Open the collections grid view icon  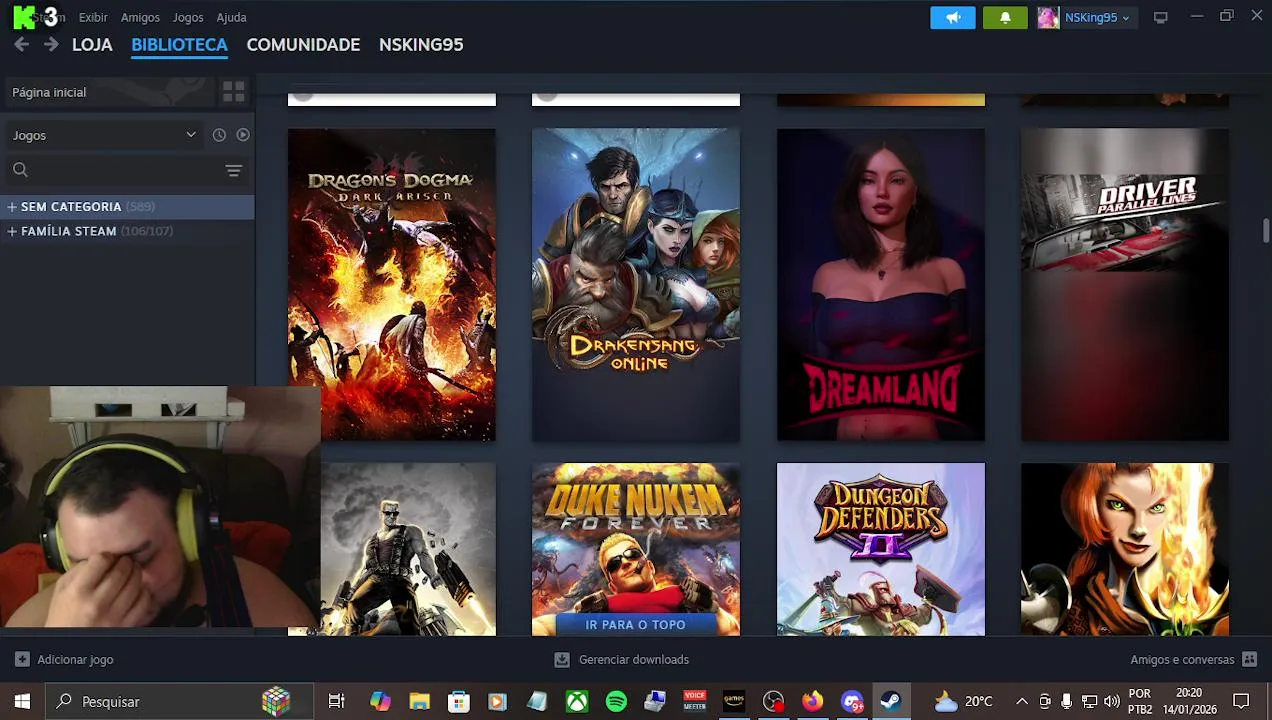[233, 92]
